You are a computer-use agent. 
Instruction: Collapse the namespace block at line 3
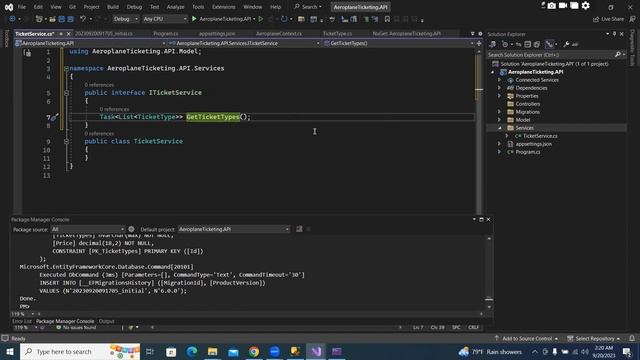pos(66,69)
